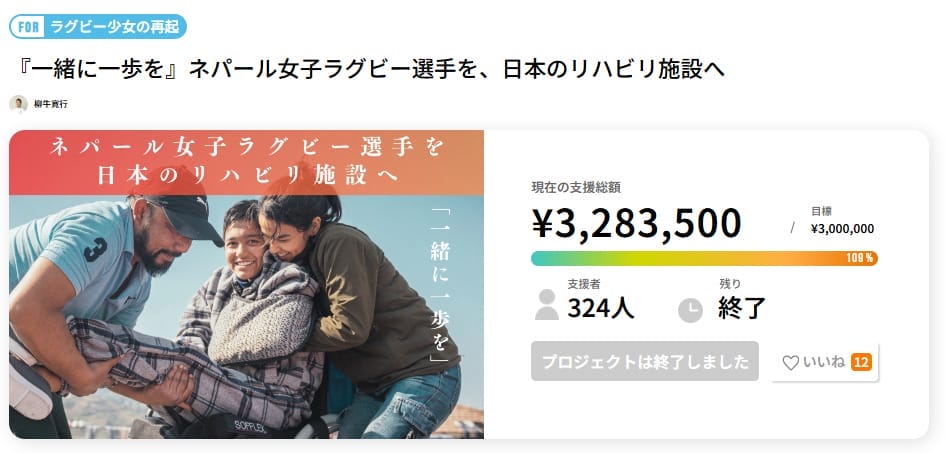
Task: Click the blue FOR badge
Action: [29, 27]
